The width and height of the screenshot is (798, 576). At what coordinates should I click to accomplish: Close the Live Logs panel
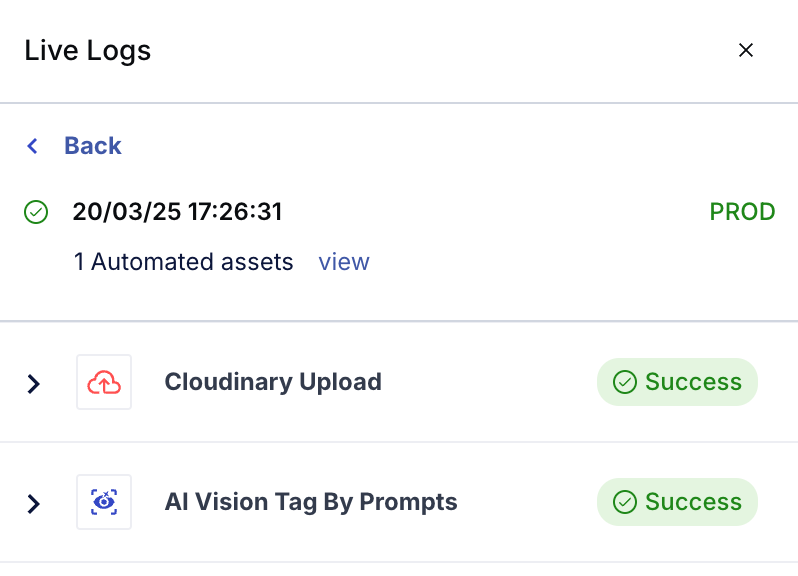[745, 50]
